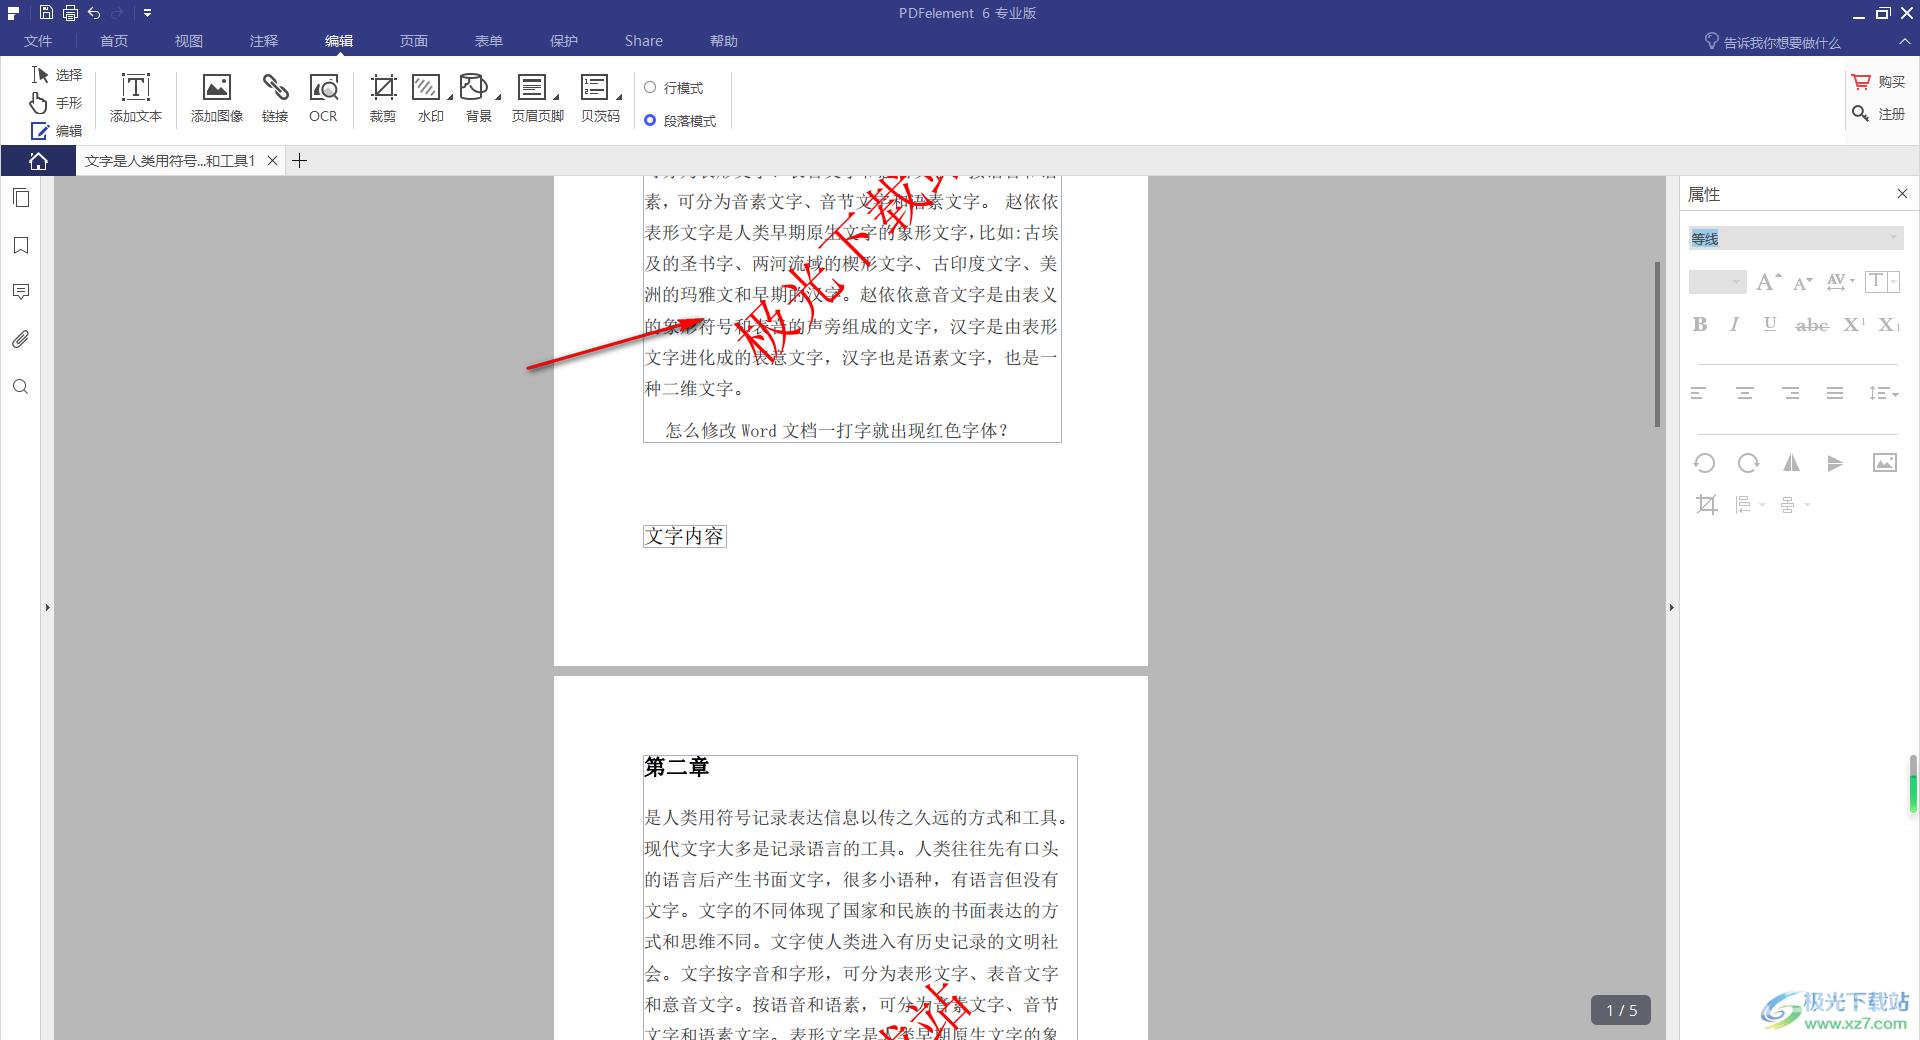Click rotate counterclockwise icon in properties

tap(1704, 463)
